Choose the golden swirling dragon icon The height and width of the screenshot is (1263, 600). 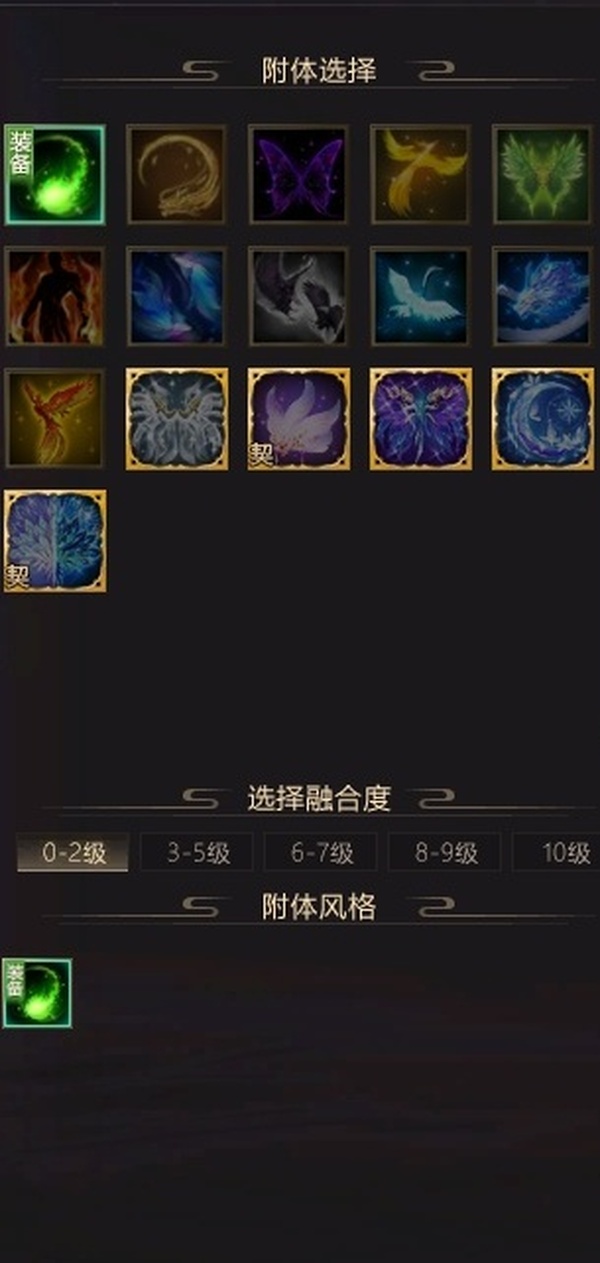[x=176, y=174]
